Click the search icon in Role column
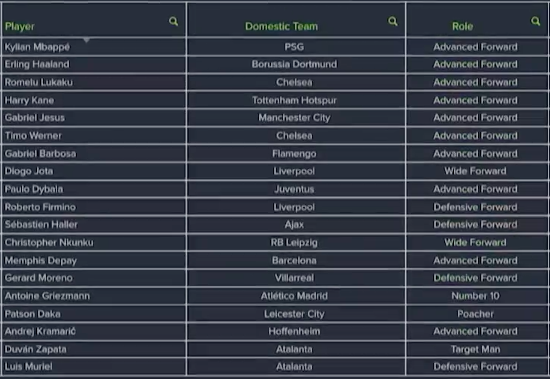 (535, 21)
